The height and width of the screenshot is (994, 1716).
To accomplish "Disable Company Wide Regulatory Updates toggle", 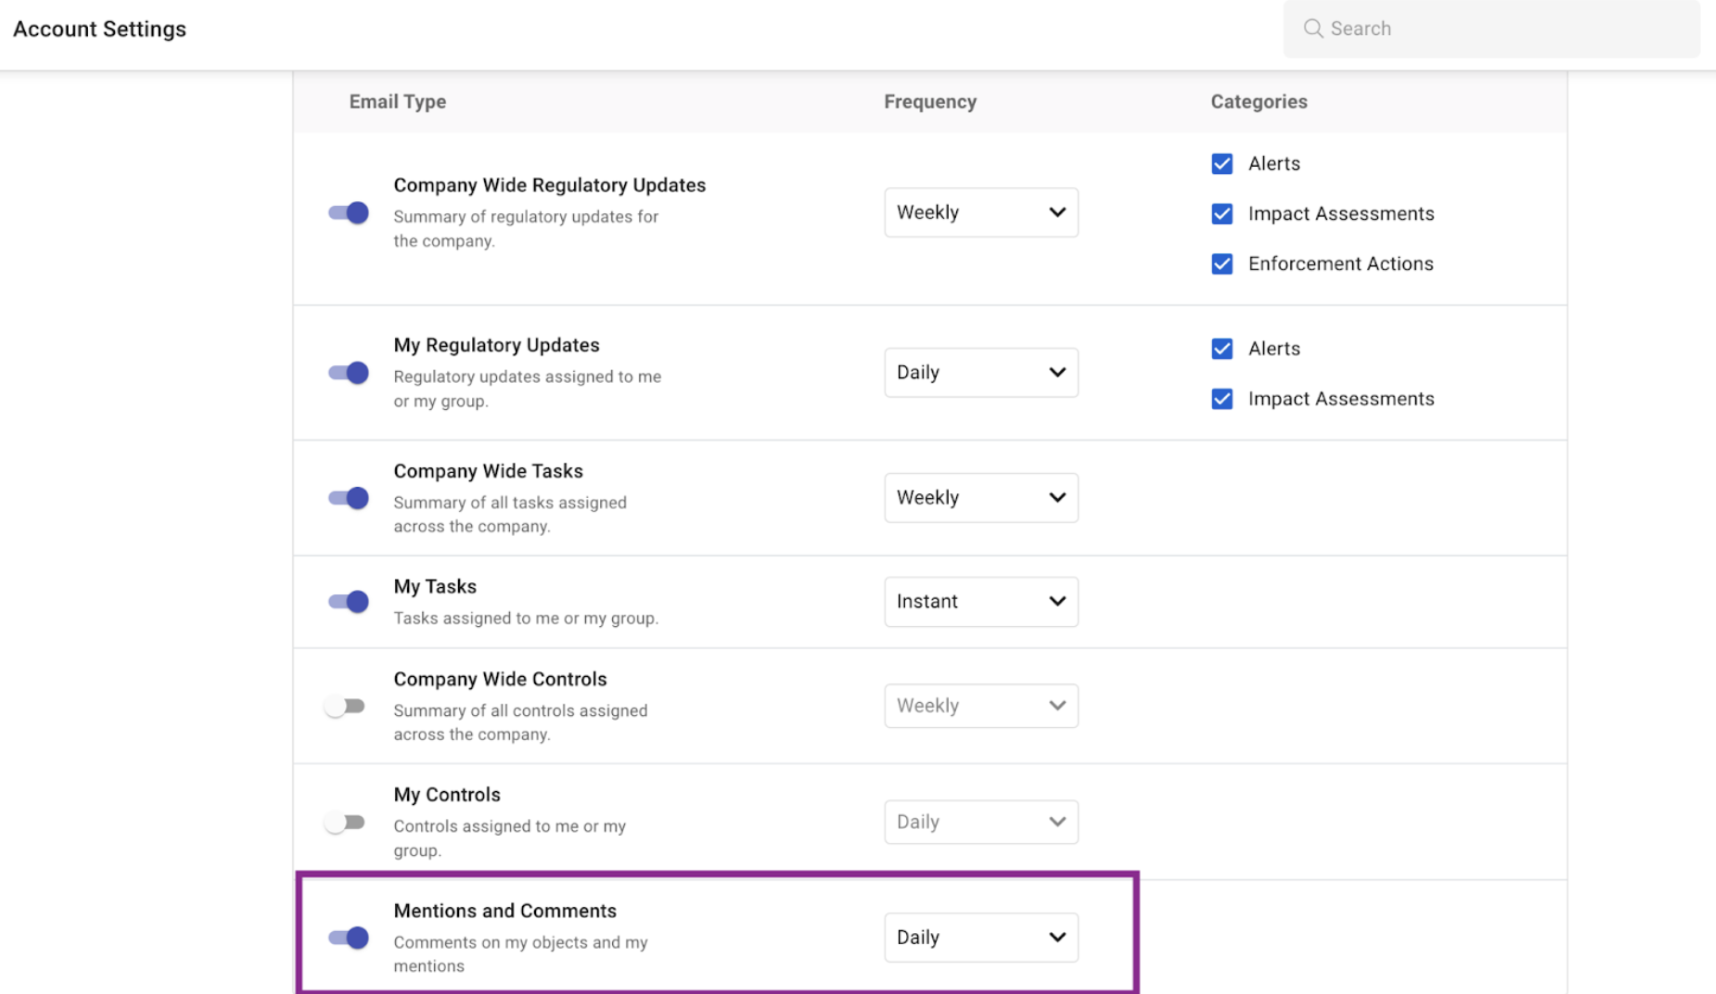I will click(x=349, y=213).
